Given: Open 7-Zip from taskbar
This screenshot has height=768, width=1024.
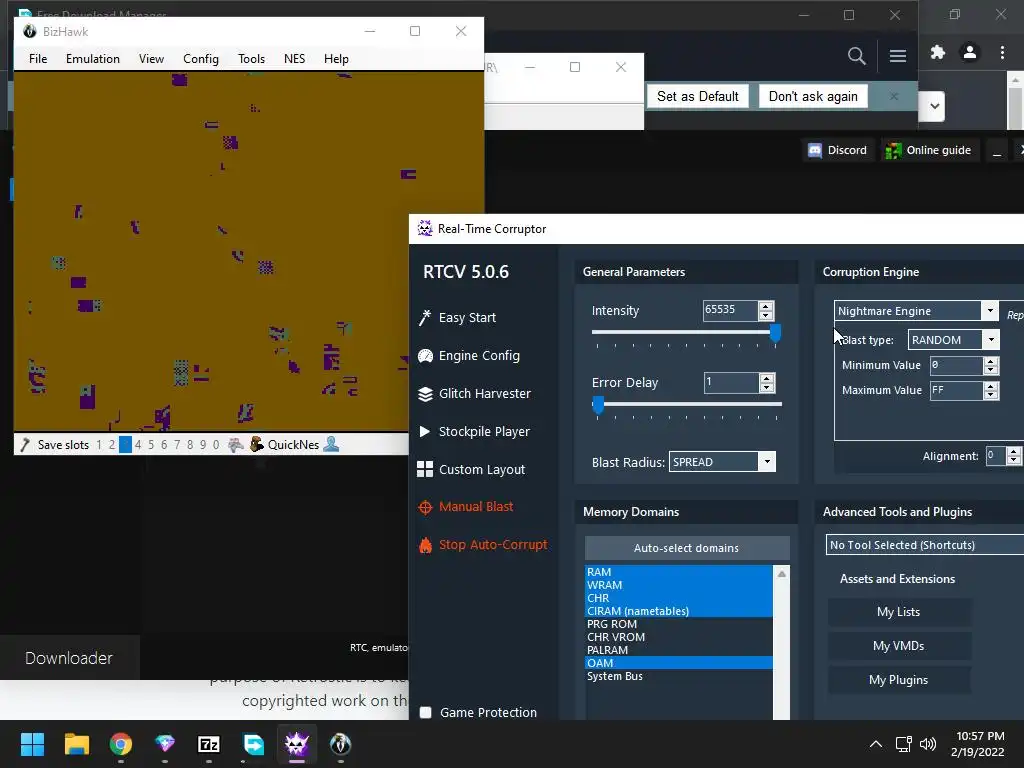Looking at the screenshot, I should pyautogui.click(x=208, y=744).
